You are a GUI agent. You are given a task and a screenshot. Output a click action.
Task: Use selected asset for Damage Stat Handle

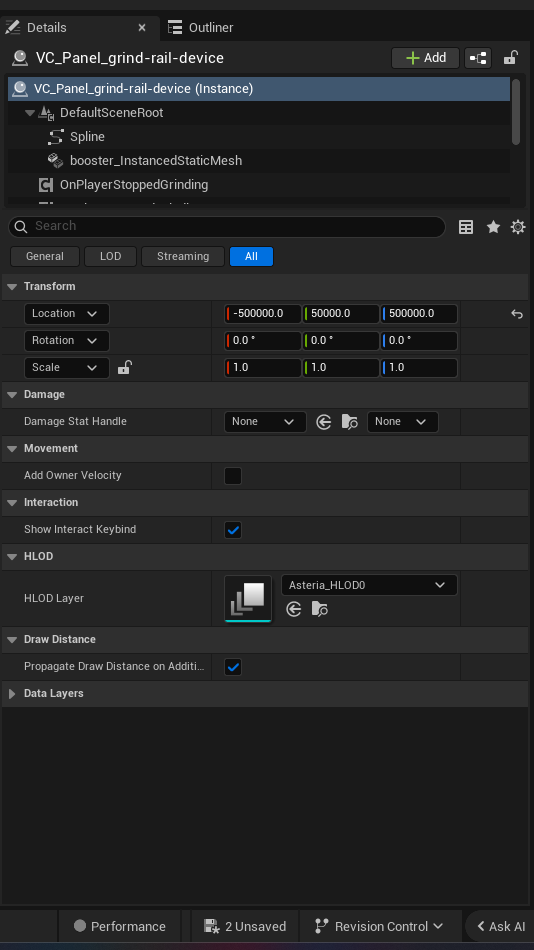pos(324,422)
